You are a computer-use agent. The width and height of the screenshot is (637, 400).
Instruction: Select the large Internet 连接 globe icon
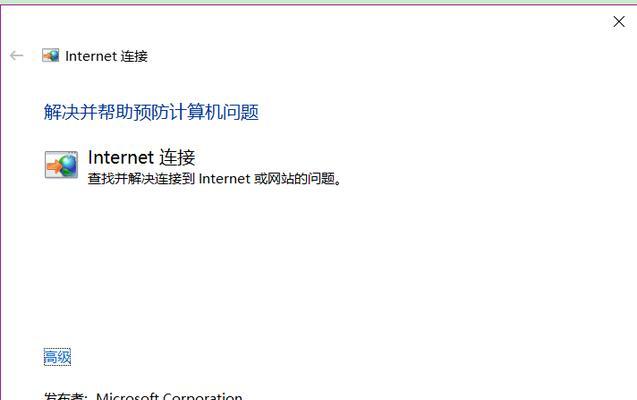point(61,164)
